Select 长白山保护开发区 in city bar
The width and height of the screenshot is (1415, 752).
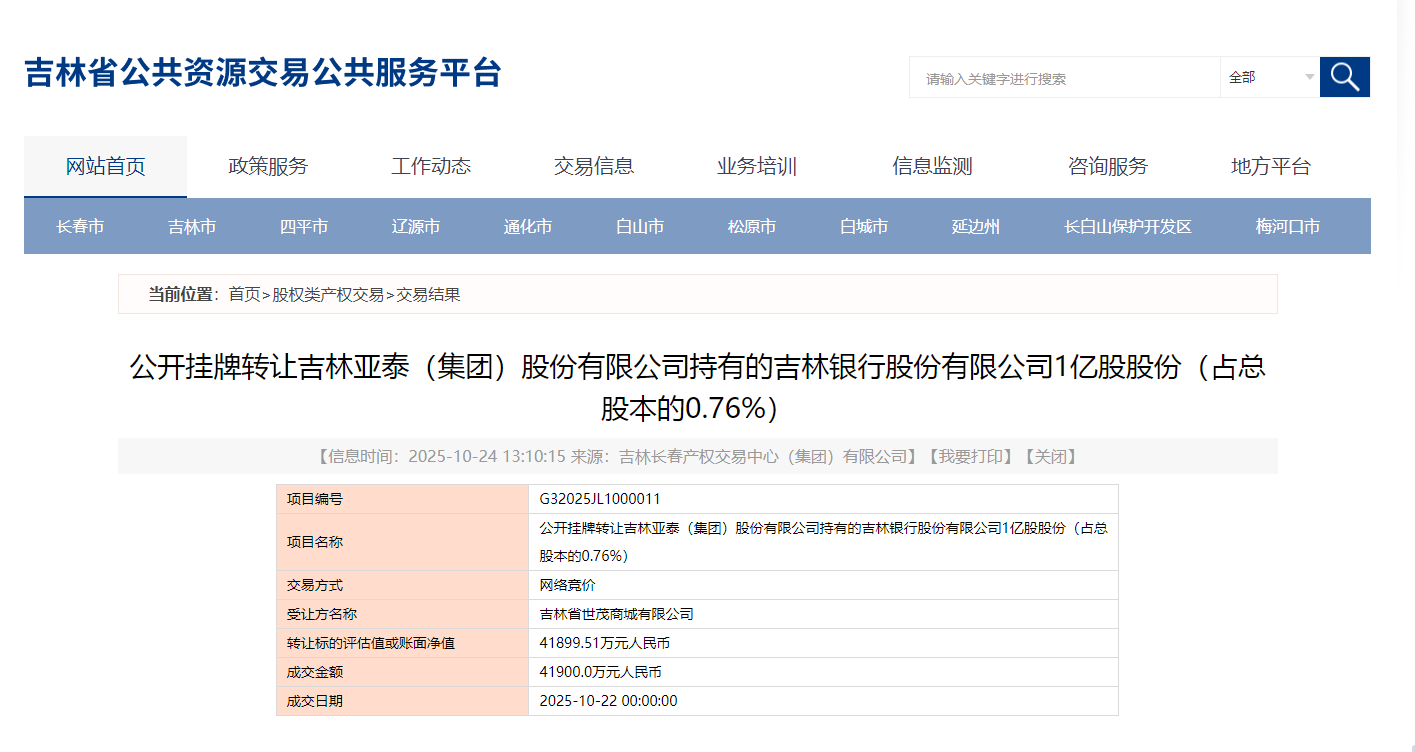[1128, 227]
